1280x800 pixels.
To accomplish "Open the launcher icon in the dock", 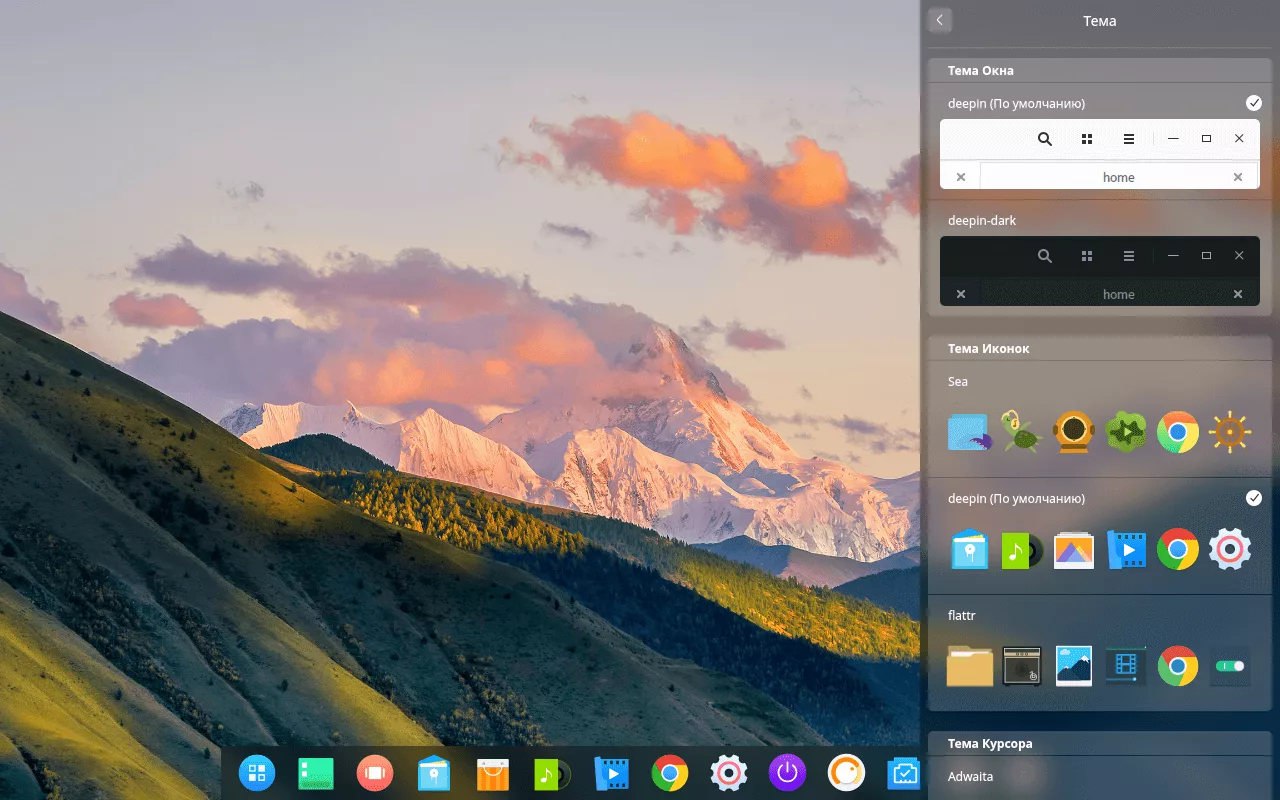I will pos(257,772).
